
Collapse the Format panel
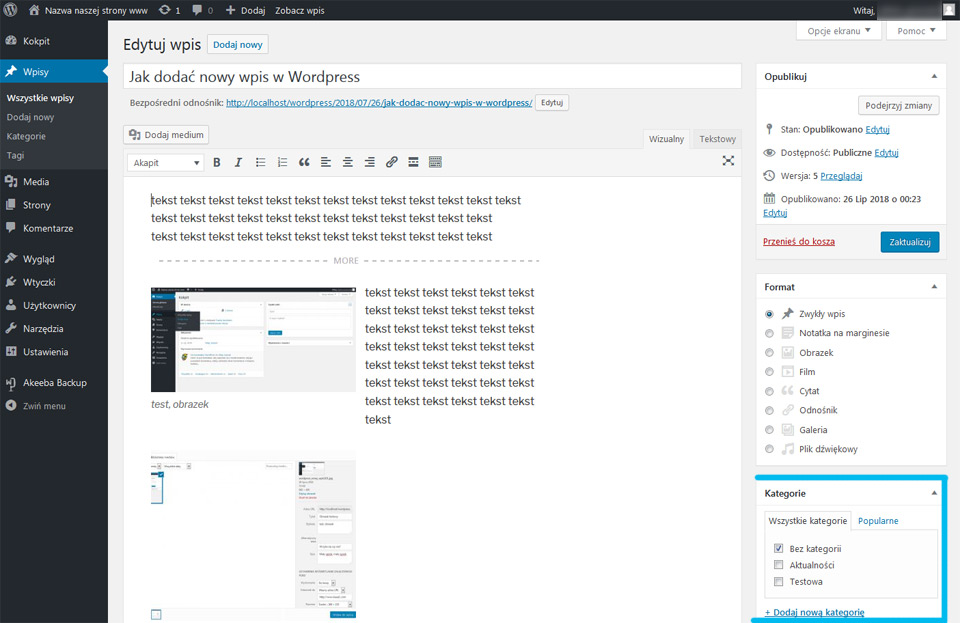click(x=934, y=287)
